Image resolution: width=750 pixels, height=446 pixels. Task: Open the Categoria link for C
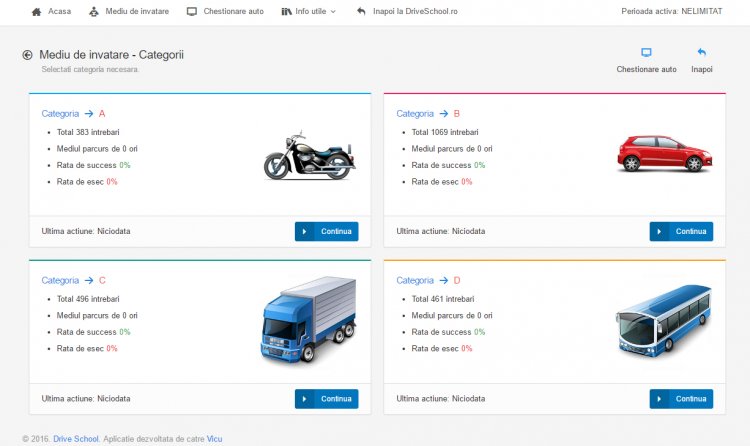(60, 280)
